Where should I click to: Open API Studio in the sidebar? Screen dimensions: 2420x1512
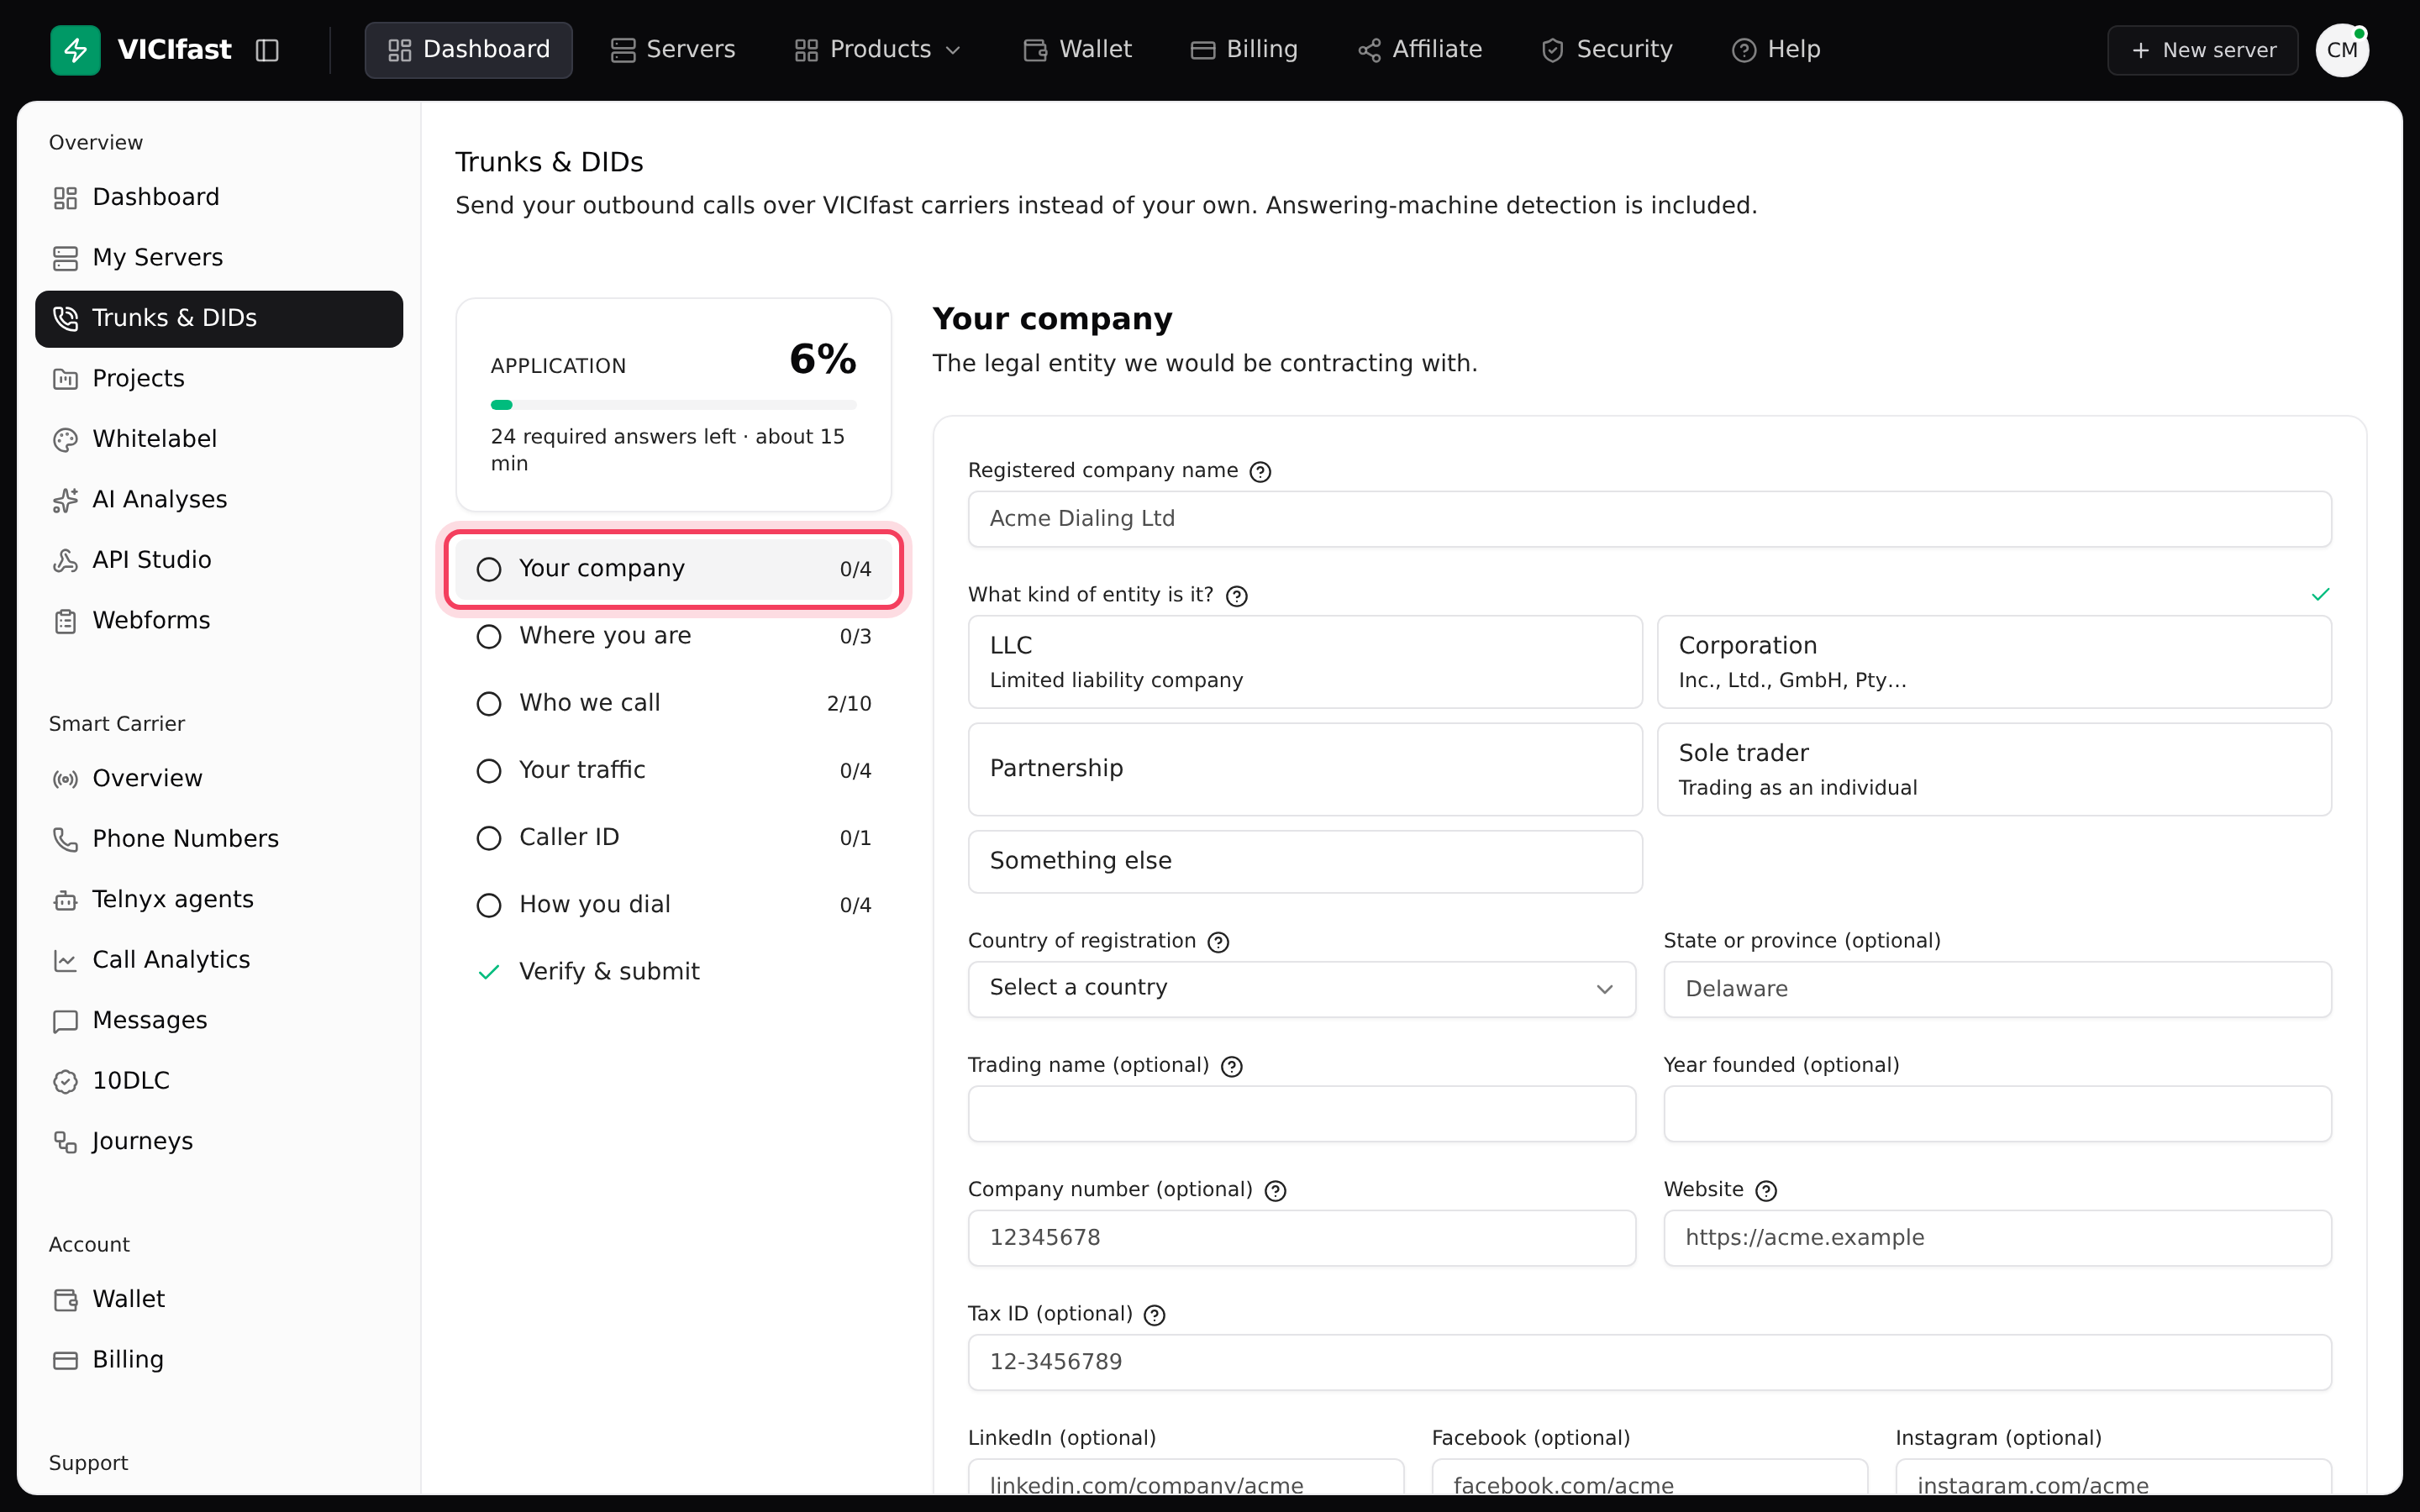point(219,560)
